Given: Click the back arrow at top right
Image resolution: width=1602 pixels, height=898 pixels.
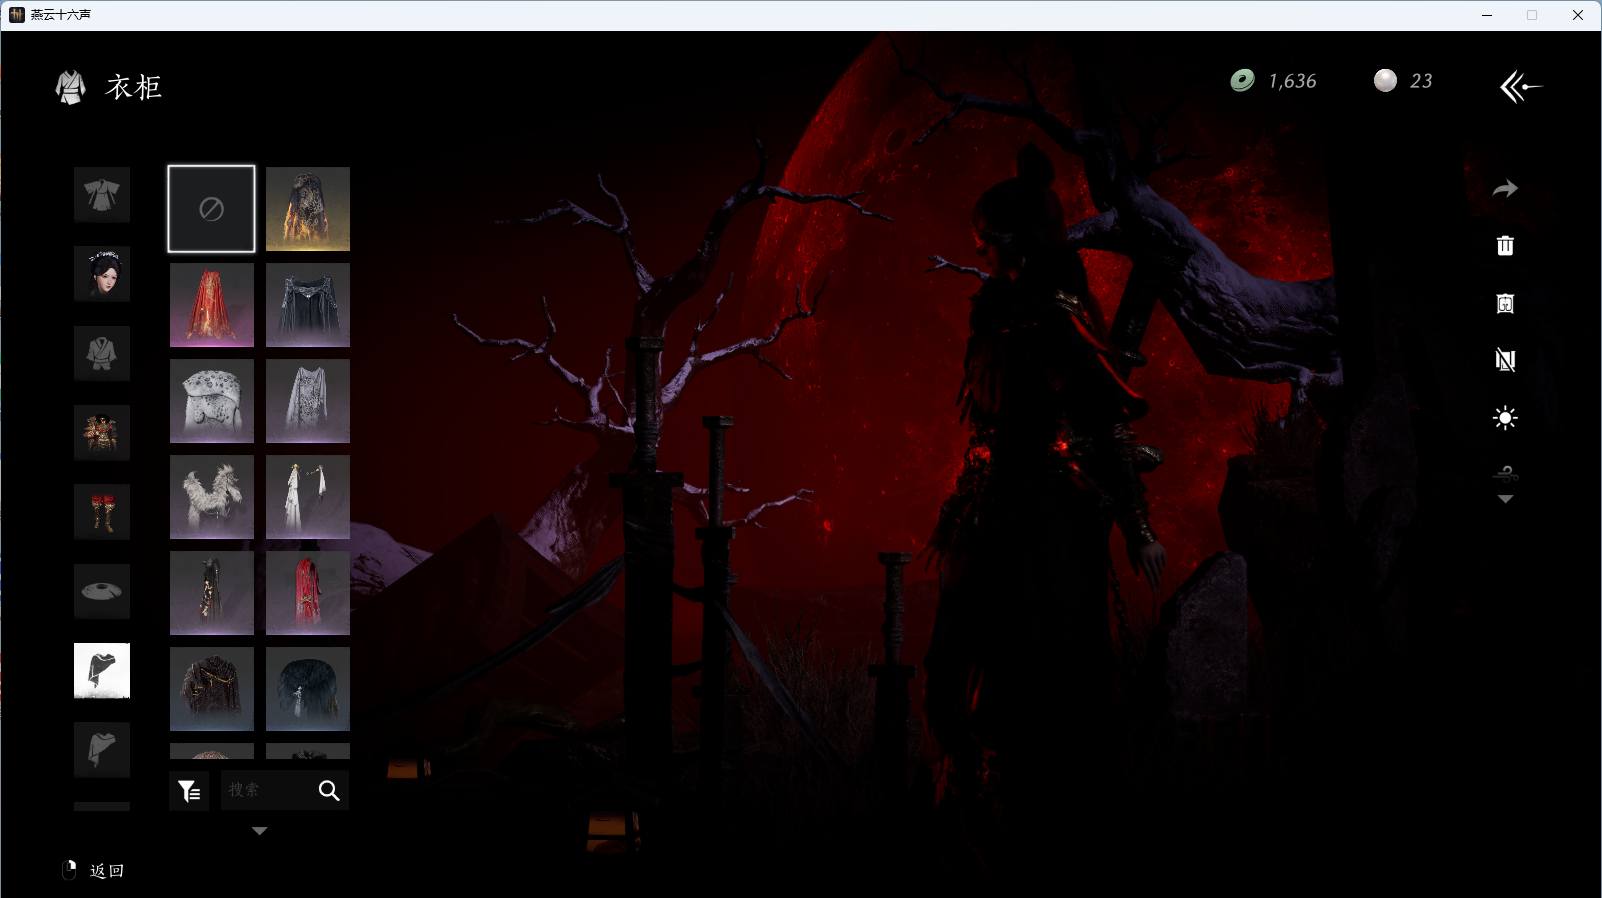Looking at the screenshot, I should point(1521,87).
